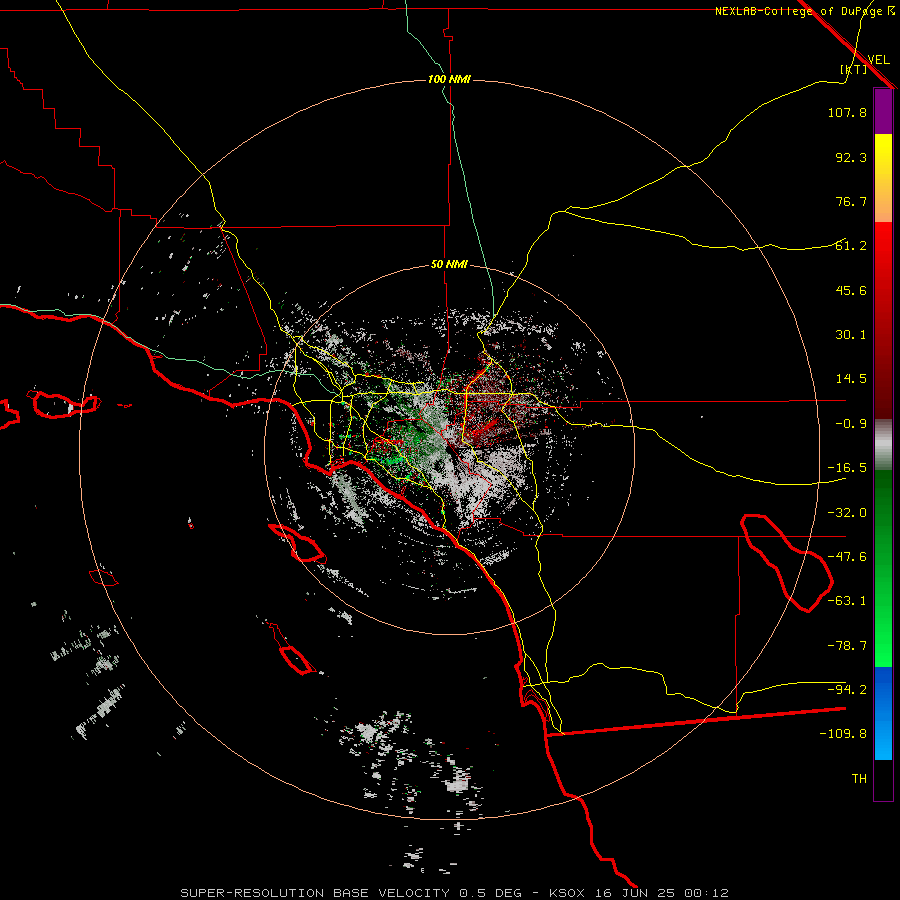Select the 45.6 scale value

pos(851,290)
